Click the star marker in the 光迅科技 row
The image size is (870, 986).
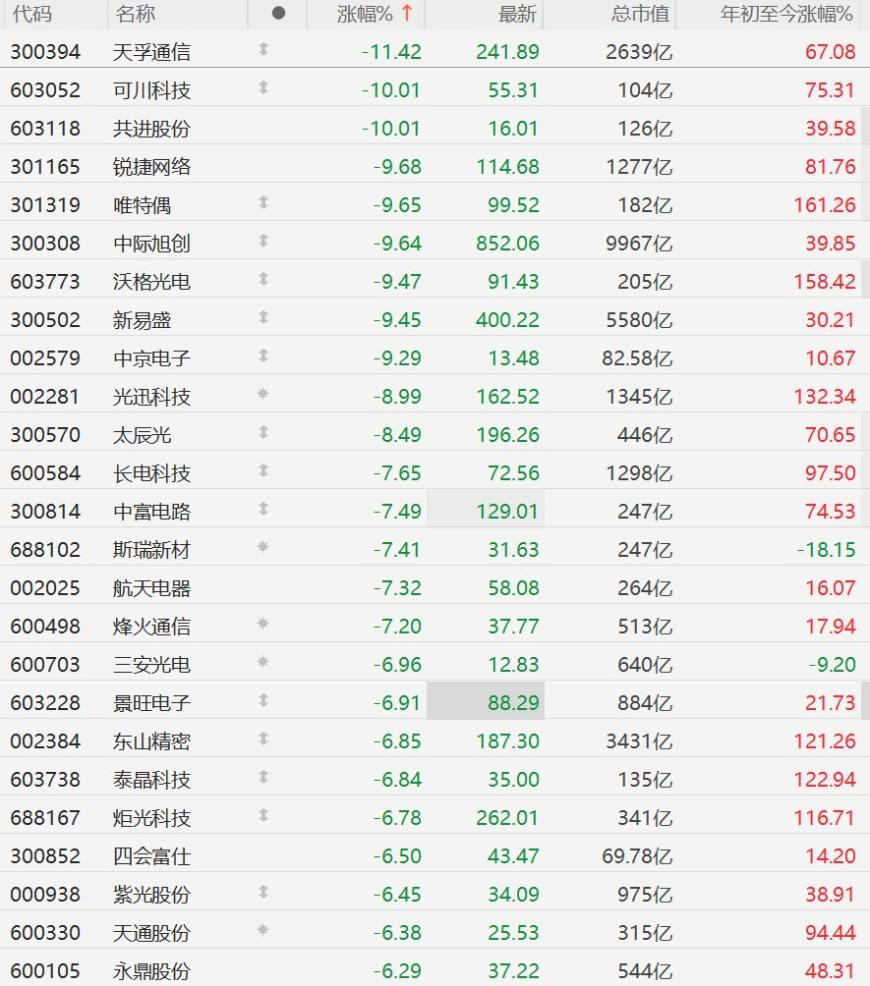(263, 394)
